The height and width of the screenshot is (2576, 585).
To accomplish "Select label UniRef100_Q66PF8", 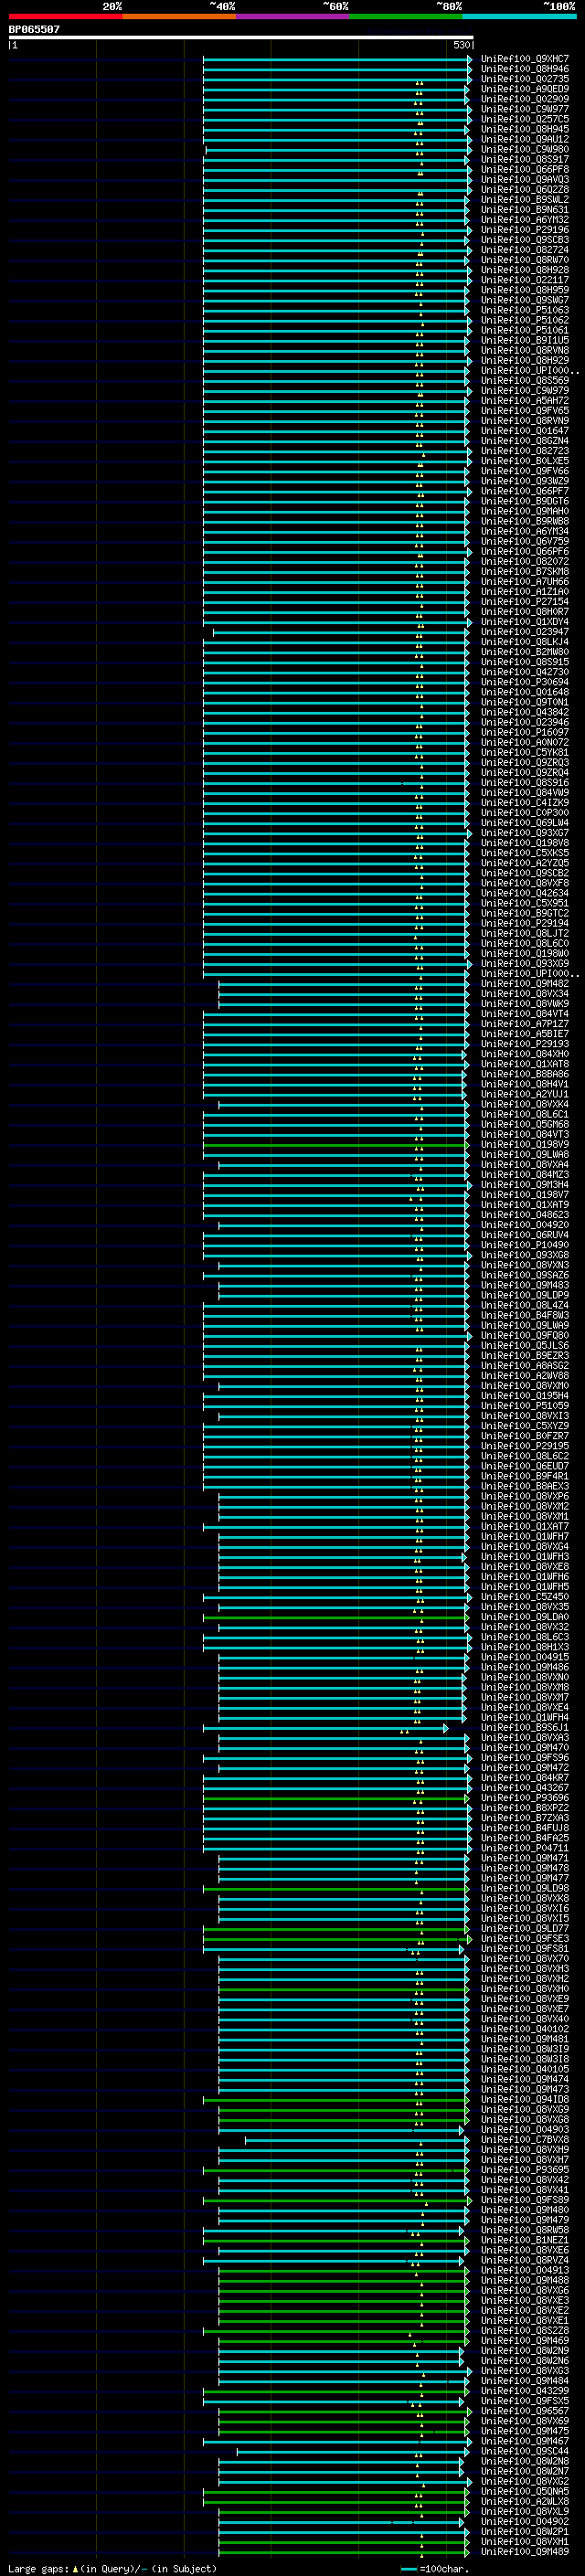I will (x=525, y=169).
